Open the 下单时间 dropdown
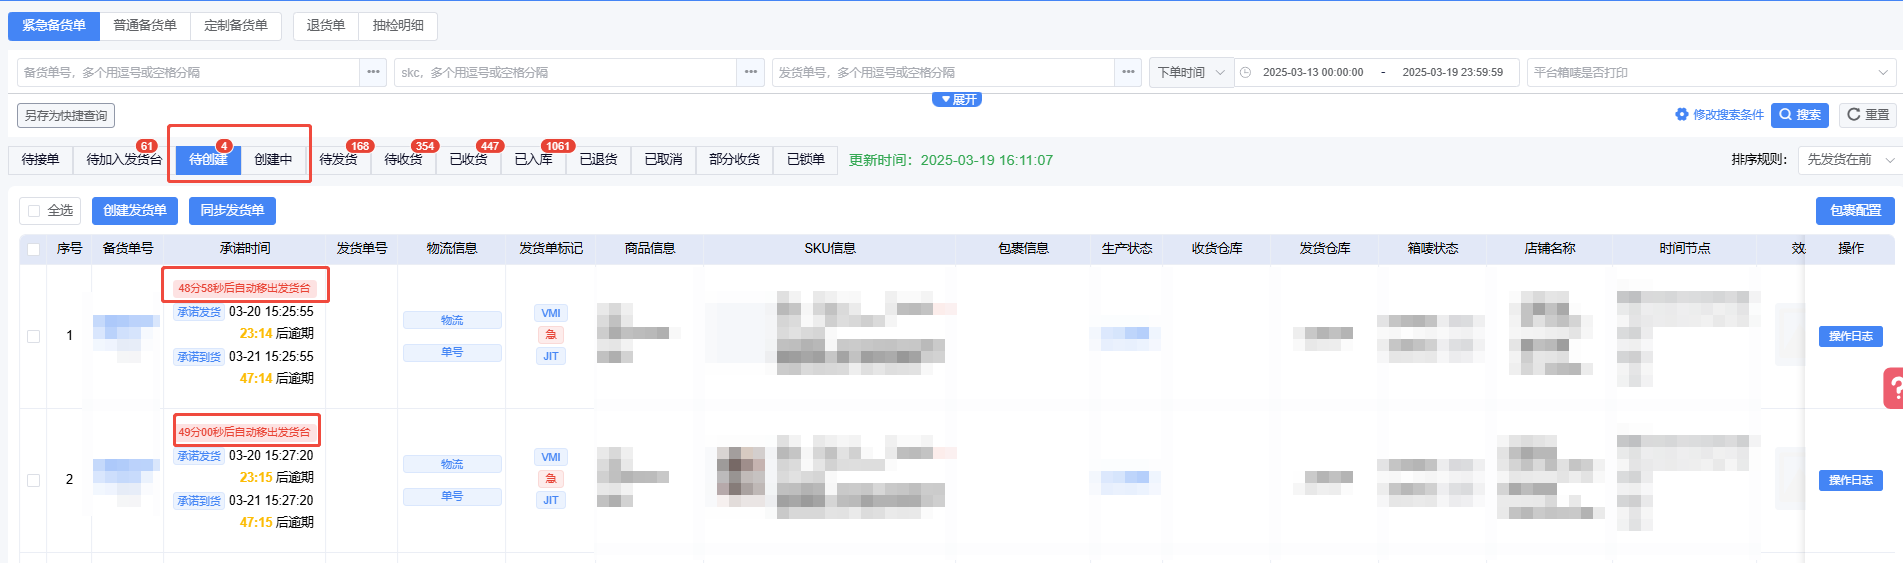Screen dimensions: 1903x563 (1191, 72)
